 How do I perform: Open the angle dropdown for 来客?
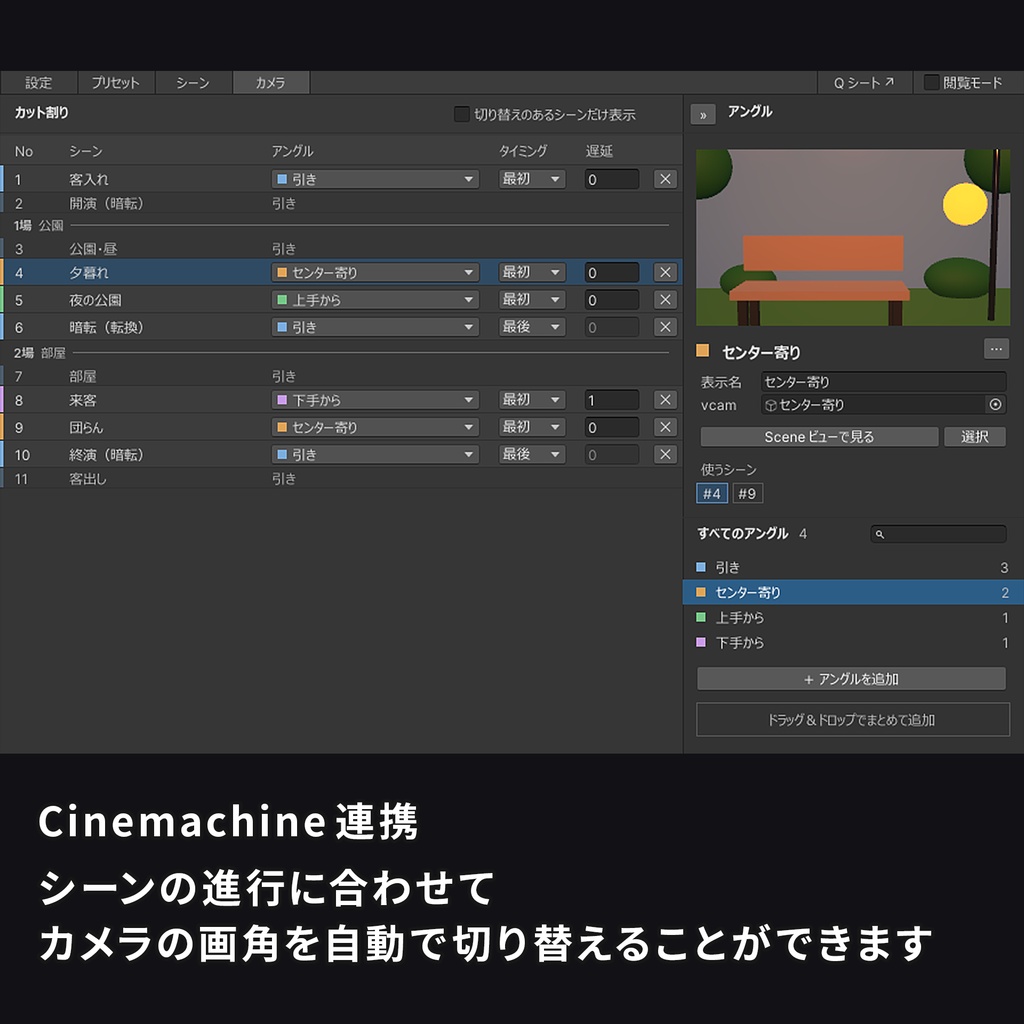point(375,400)
